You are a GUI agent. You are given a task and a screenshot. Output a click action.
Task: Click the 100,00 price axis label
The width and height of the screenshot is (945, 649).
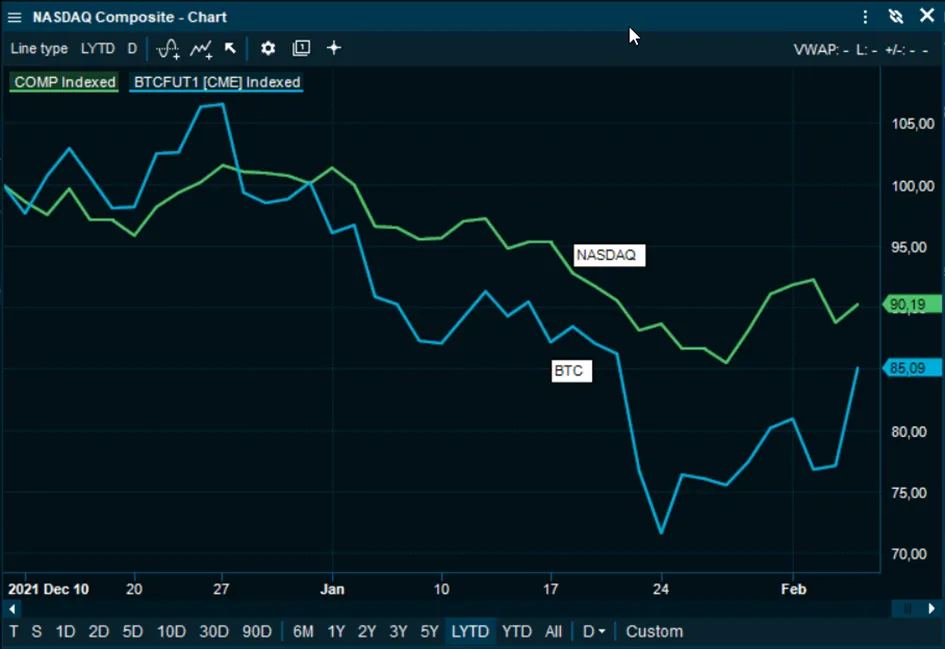912,186
